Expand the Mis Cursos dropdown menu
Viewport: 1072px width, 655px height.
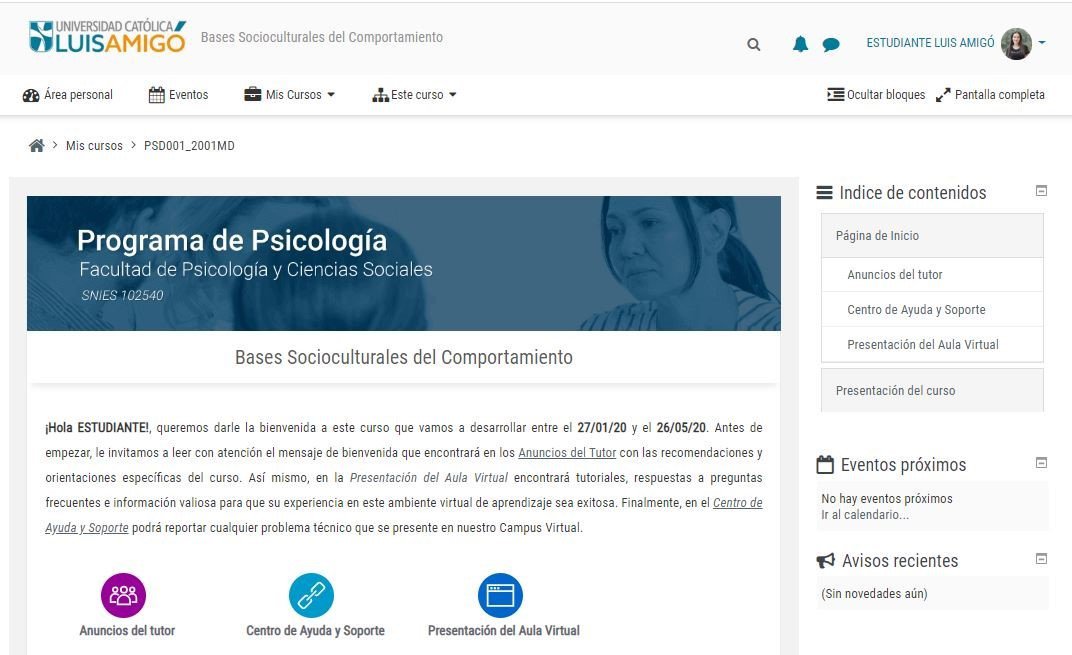pos(290,95)
